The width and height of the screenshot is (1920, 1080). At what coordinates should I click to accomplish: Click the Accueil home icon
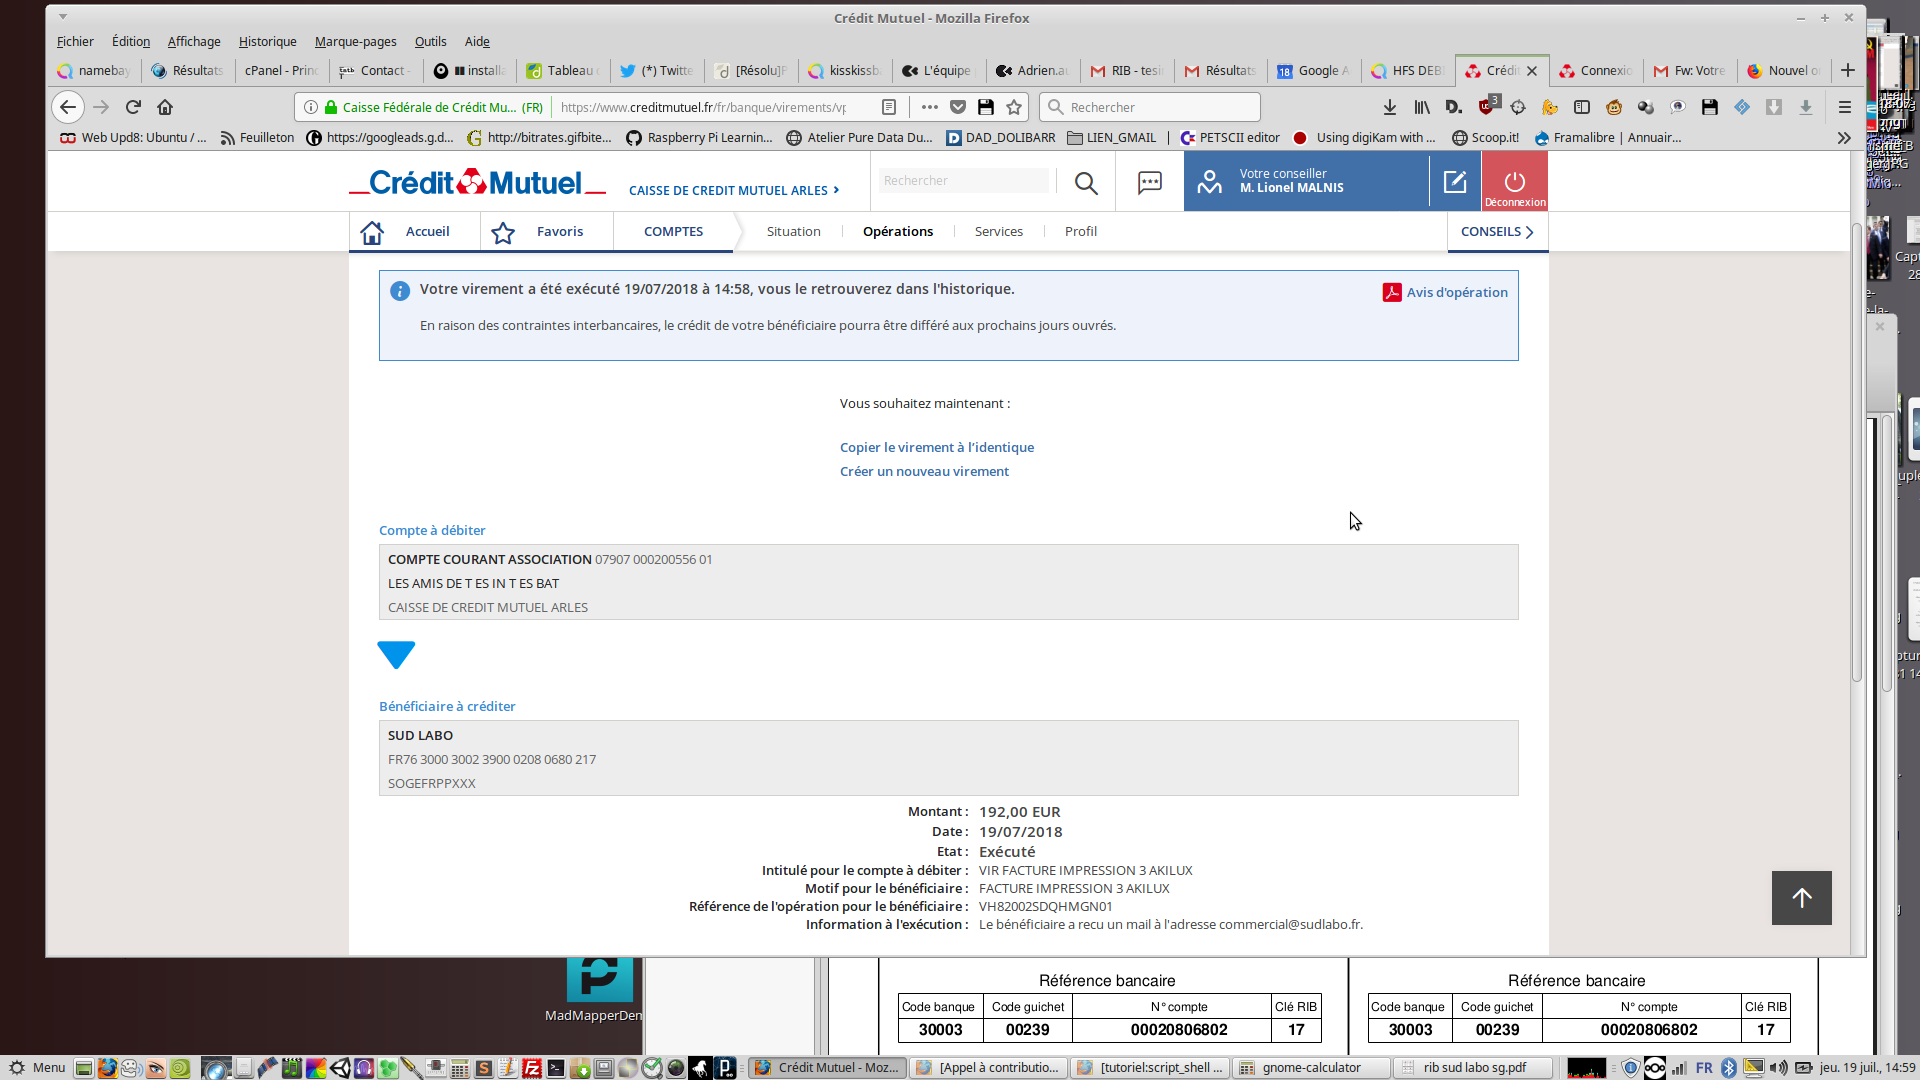(x=372, y=232)
